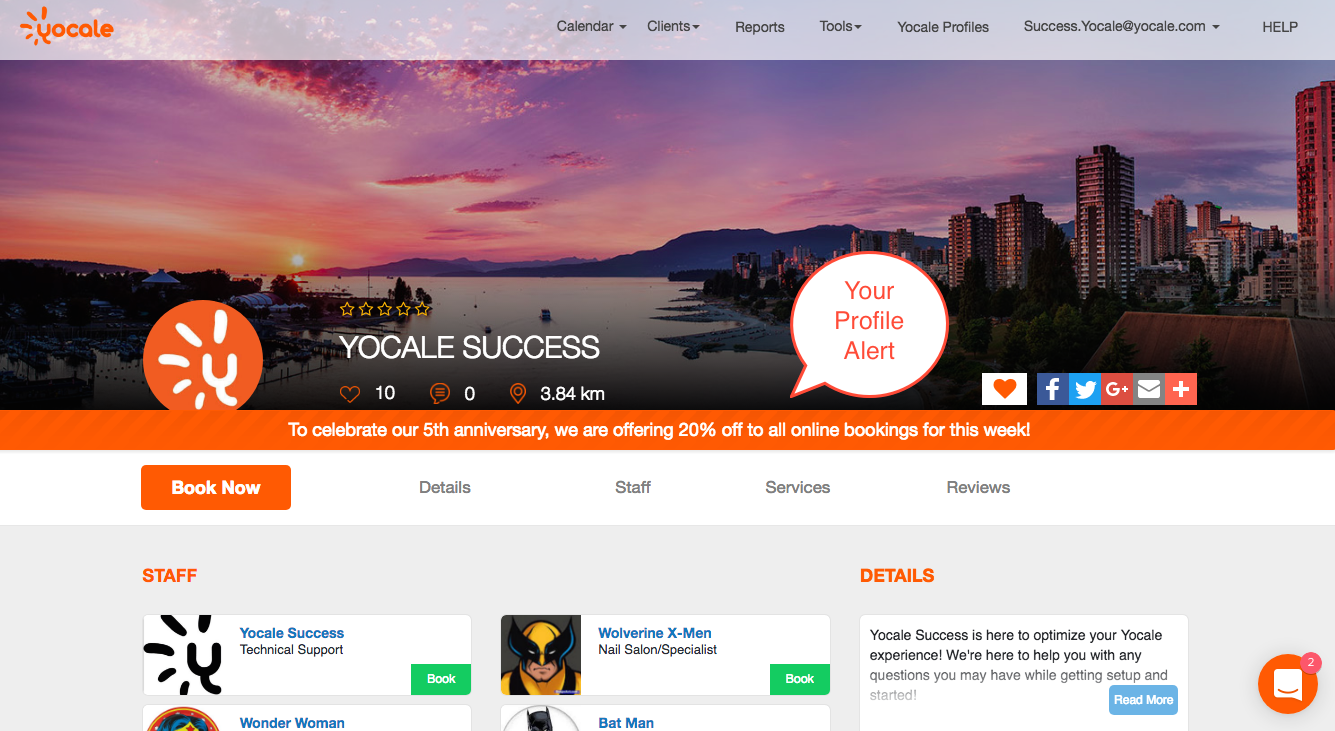1335x731 pixels.
Task: Click the orange Book Now button
Action: coord(216,487)
